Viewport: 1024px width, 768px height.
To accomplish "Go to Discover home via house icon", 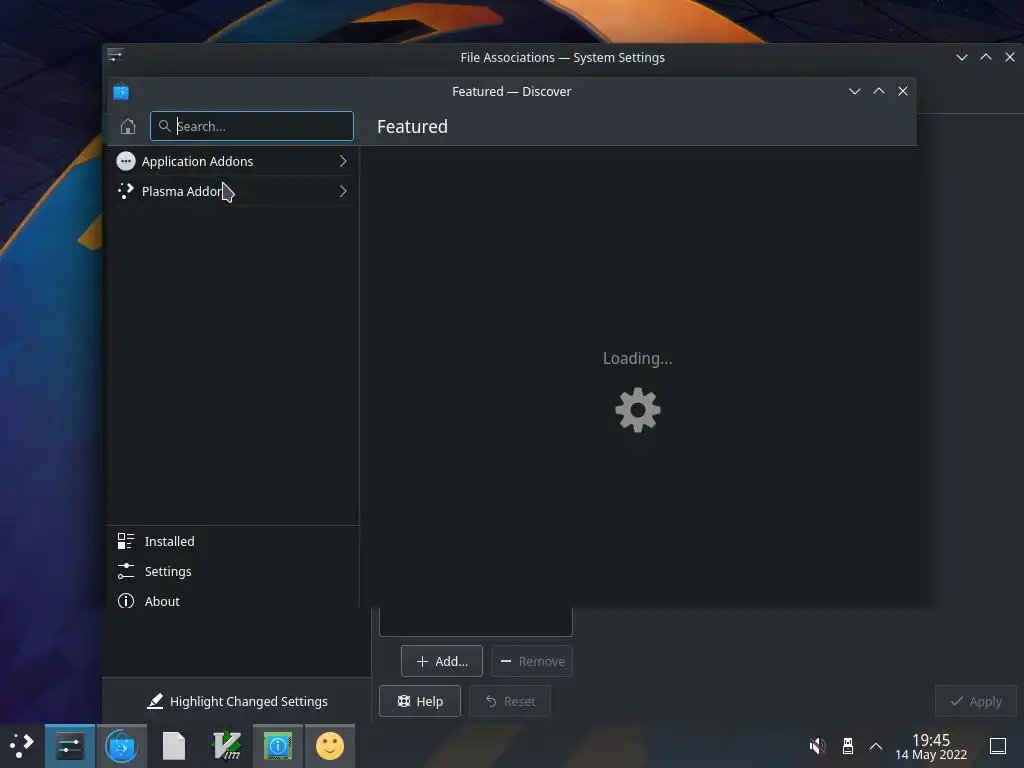I will (128, 126).
